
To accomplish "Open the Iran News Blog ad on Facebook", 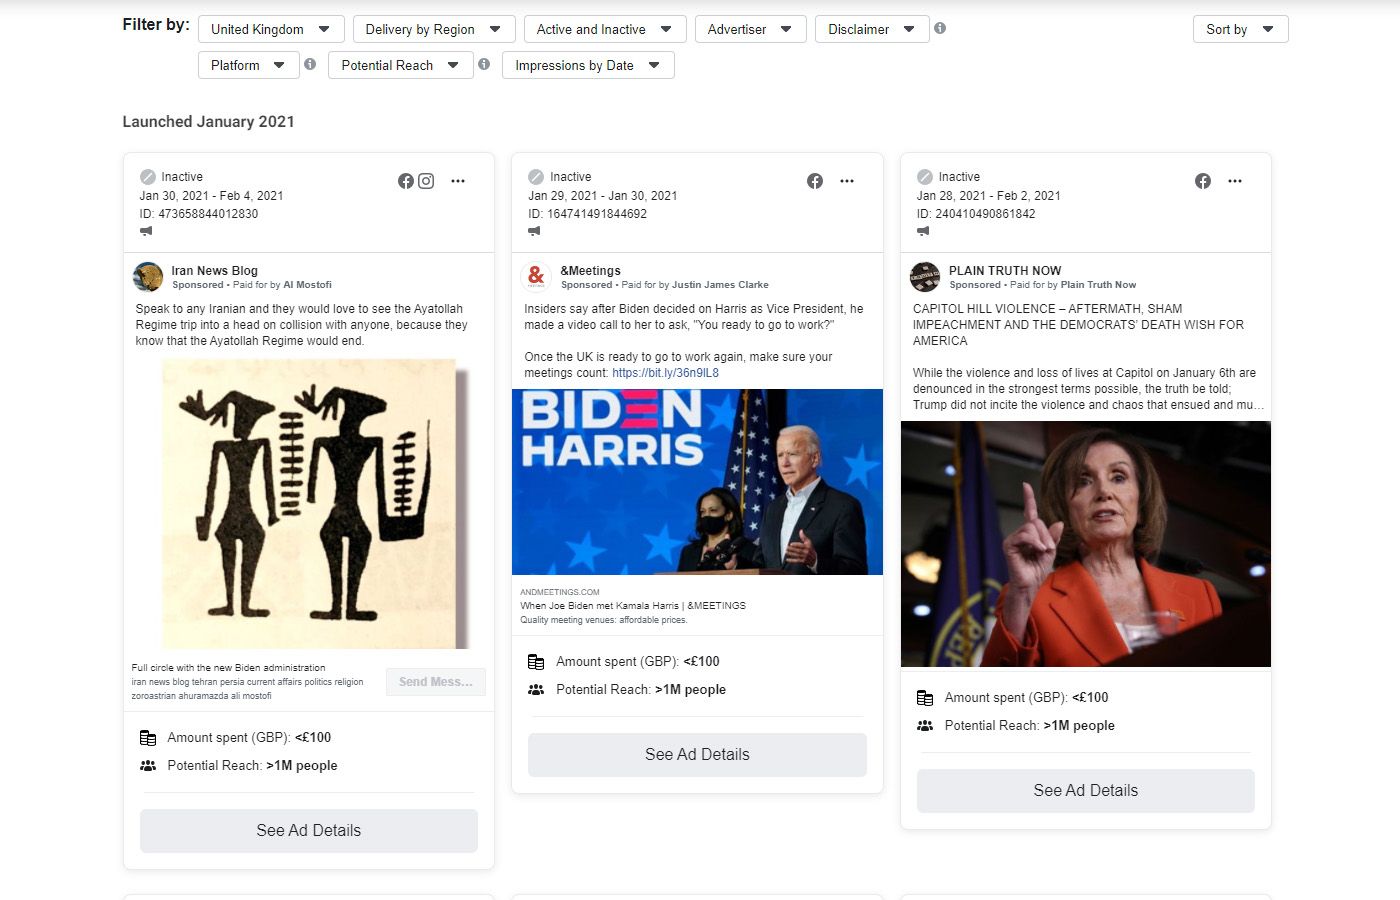I will pos(405,181).
